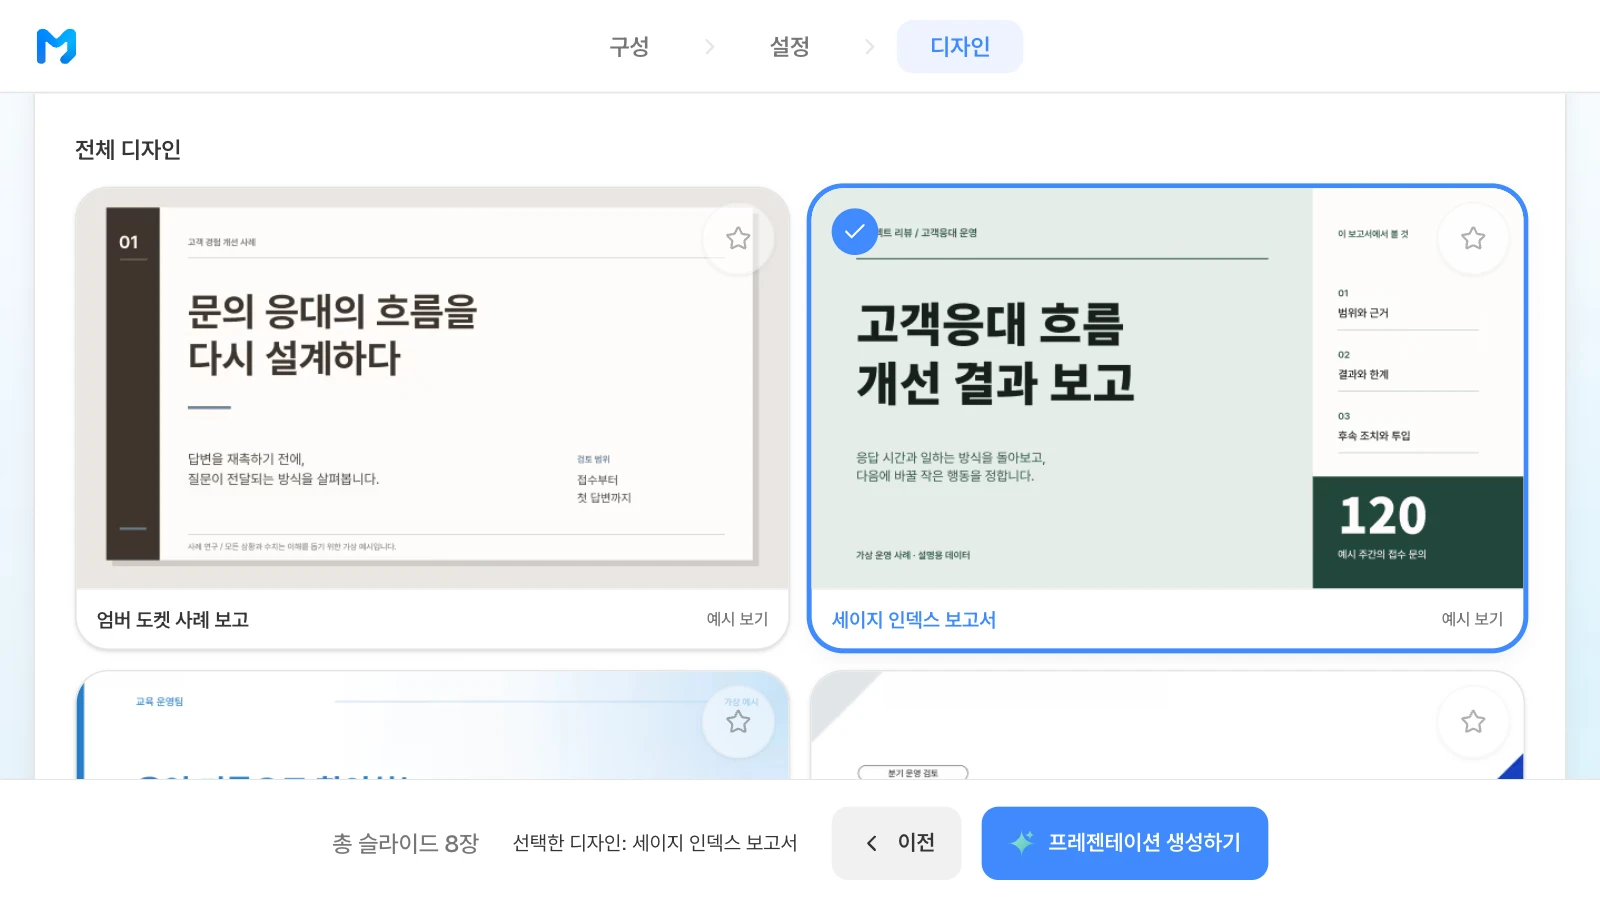Image resolution: width=1600 pixels, height=900 pixels.
Task: Click 예시 보기 for 엄버 도켓 사례 보고
Action: (x=737, y=619)
